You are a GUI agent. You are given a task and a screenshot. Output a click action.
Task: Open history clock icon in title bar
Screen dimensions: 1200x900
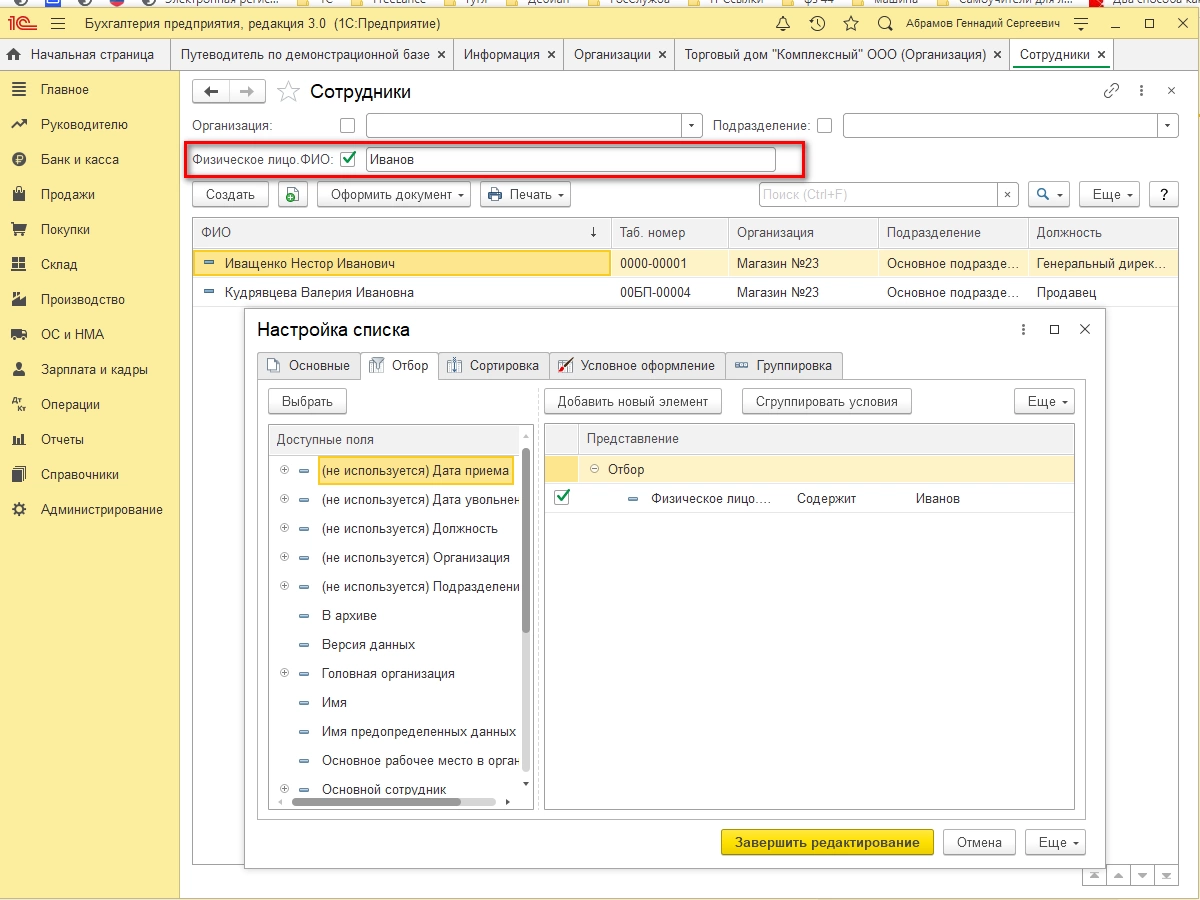click(817, 23)
